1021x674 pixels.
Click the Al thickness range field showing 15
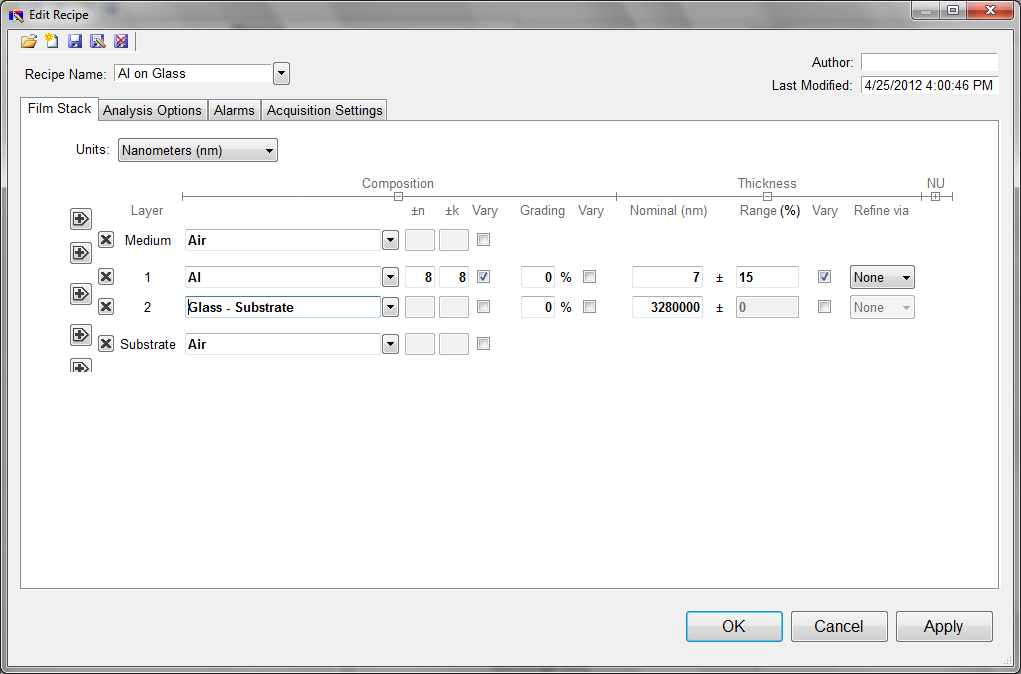[x=767, y=277]
